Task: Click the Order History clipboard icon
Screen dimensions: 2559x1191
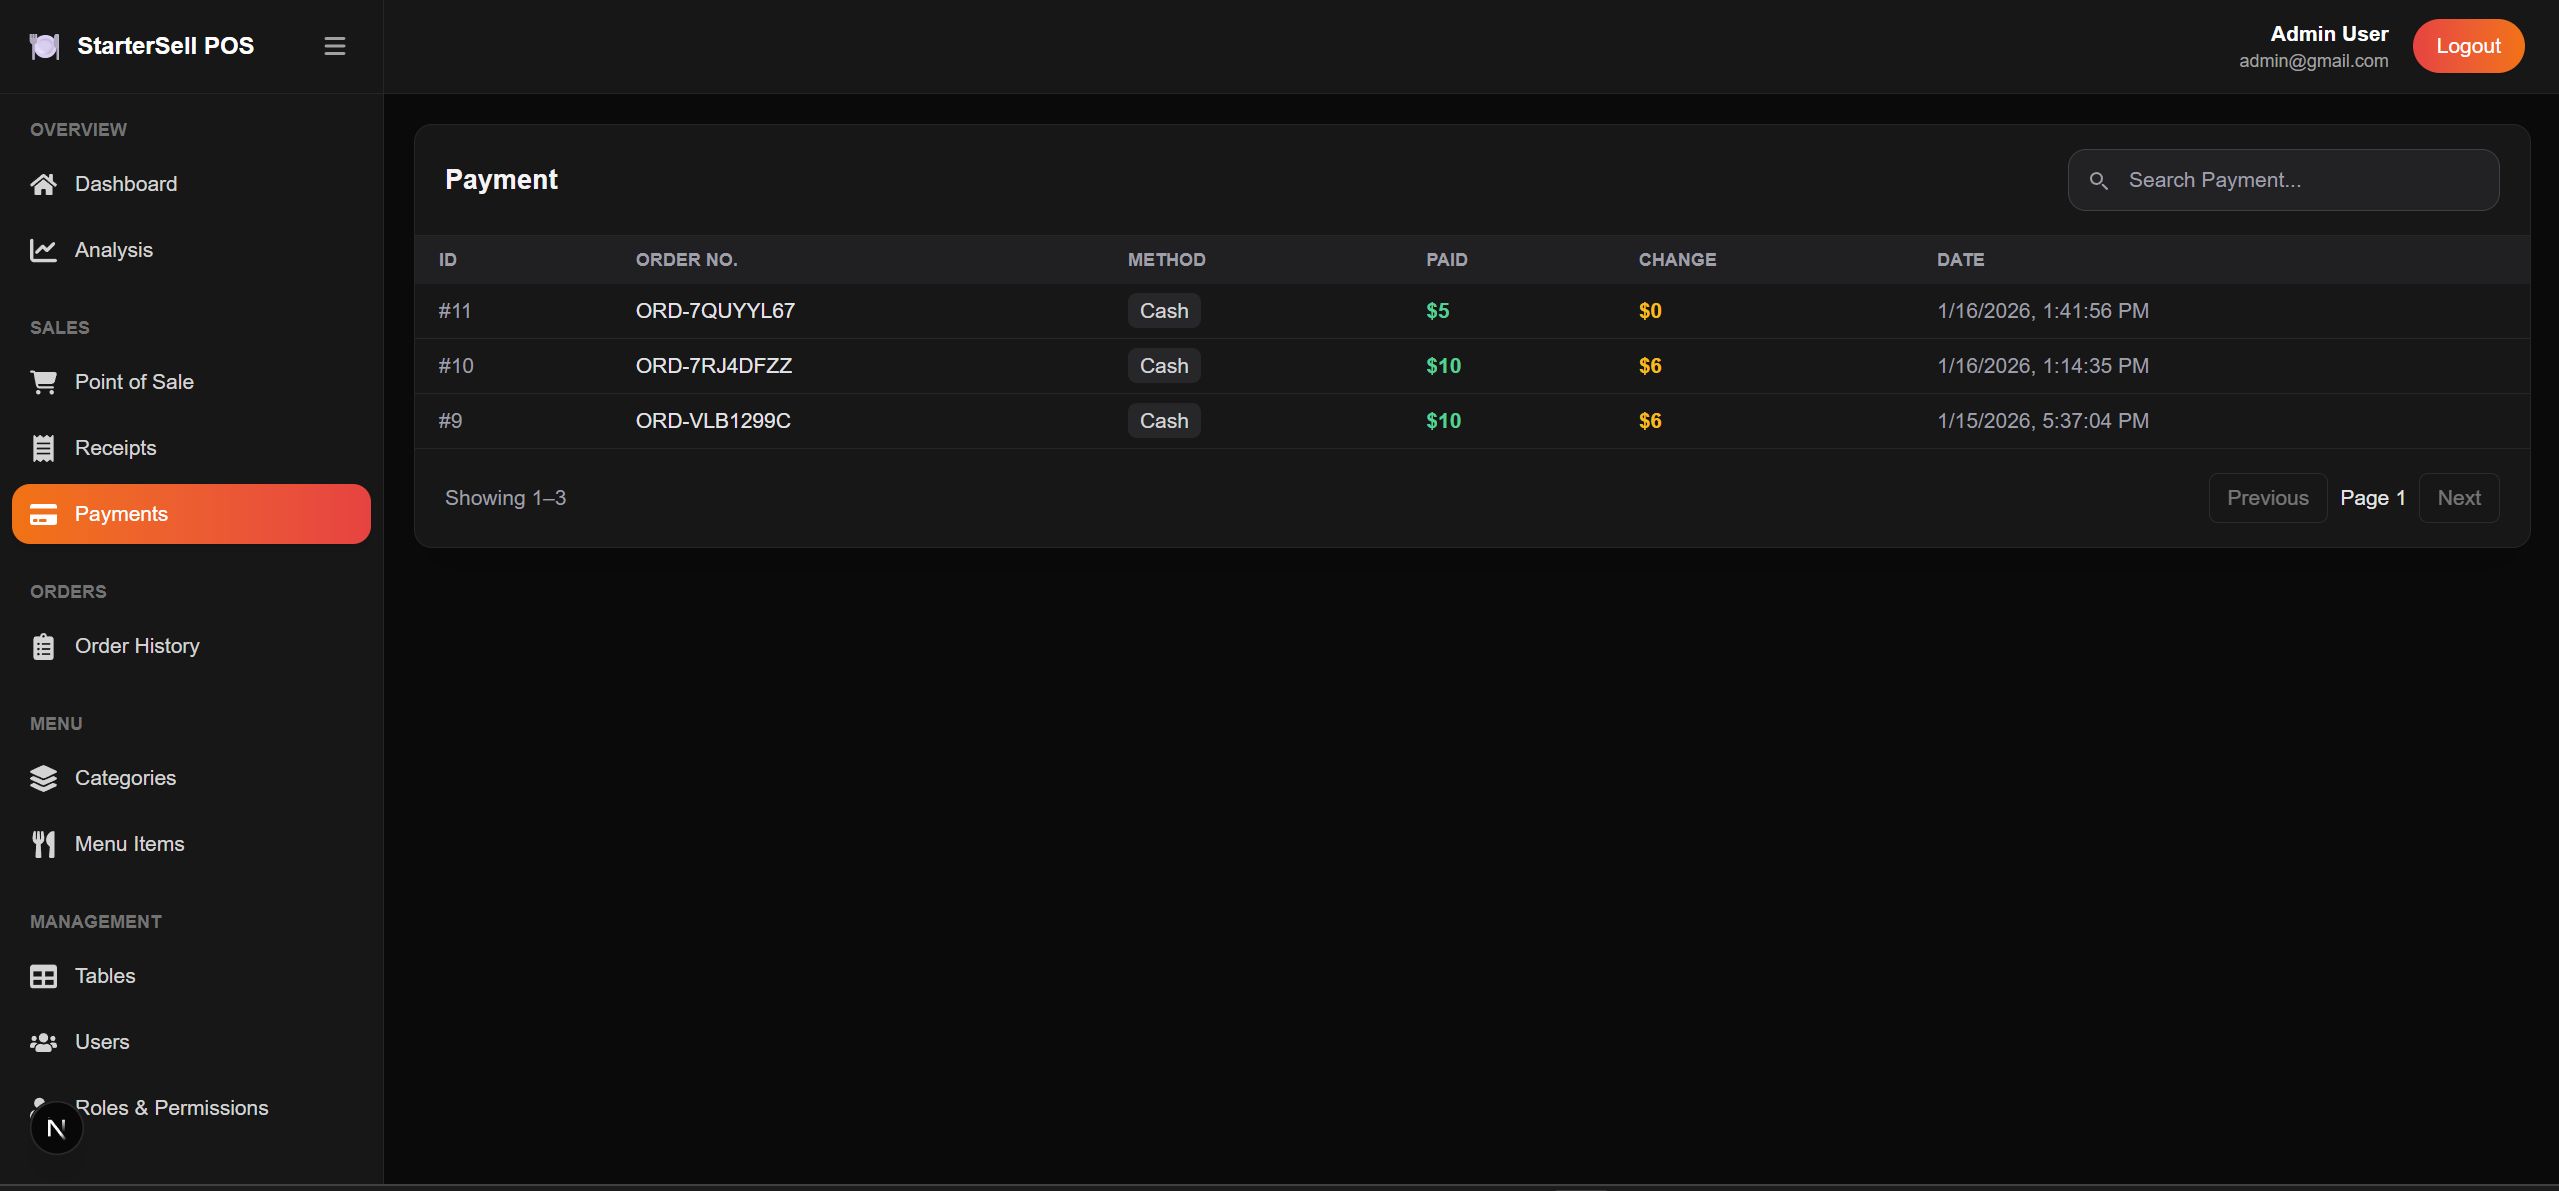Action: [43, 646]
